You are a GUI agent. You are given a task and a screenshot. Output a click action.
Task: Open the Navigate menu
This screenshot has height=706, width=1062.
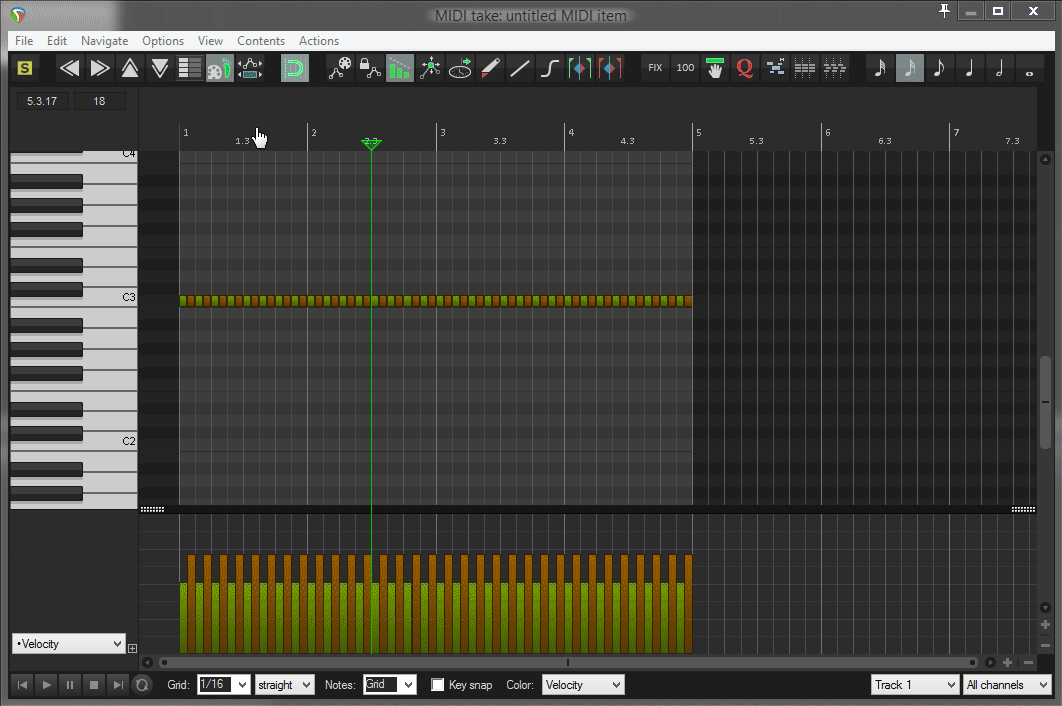click(x=104, y=41)
